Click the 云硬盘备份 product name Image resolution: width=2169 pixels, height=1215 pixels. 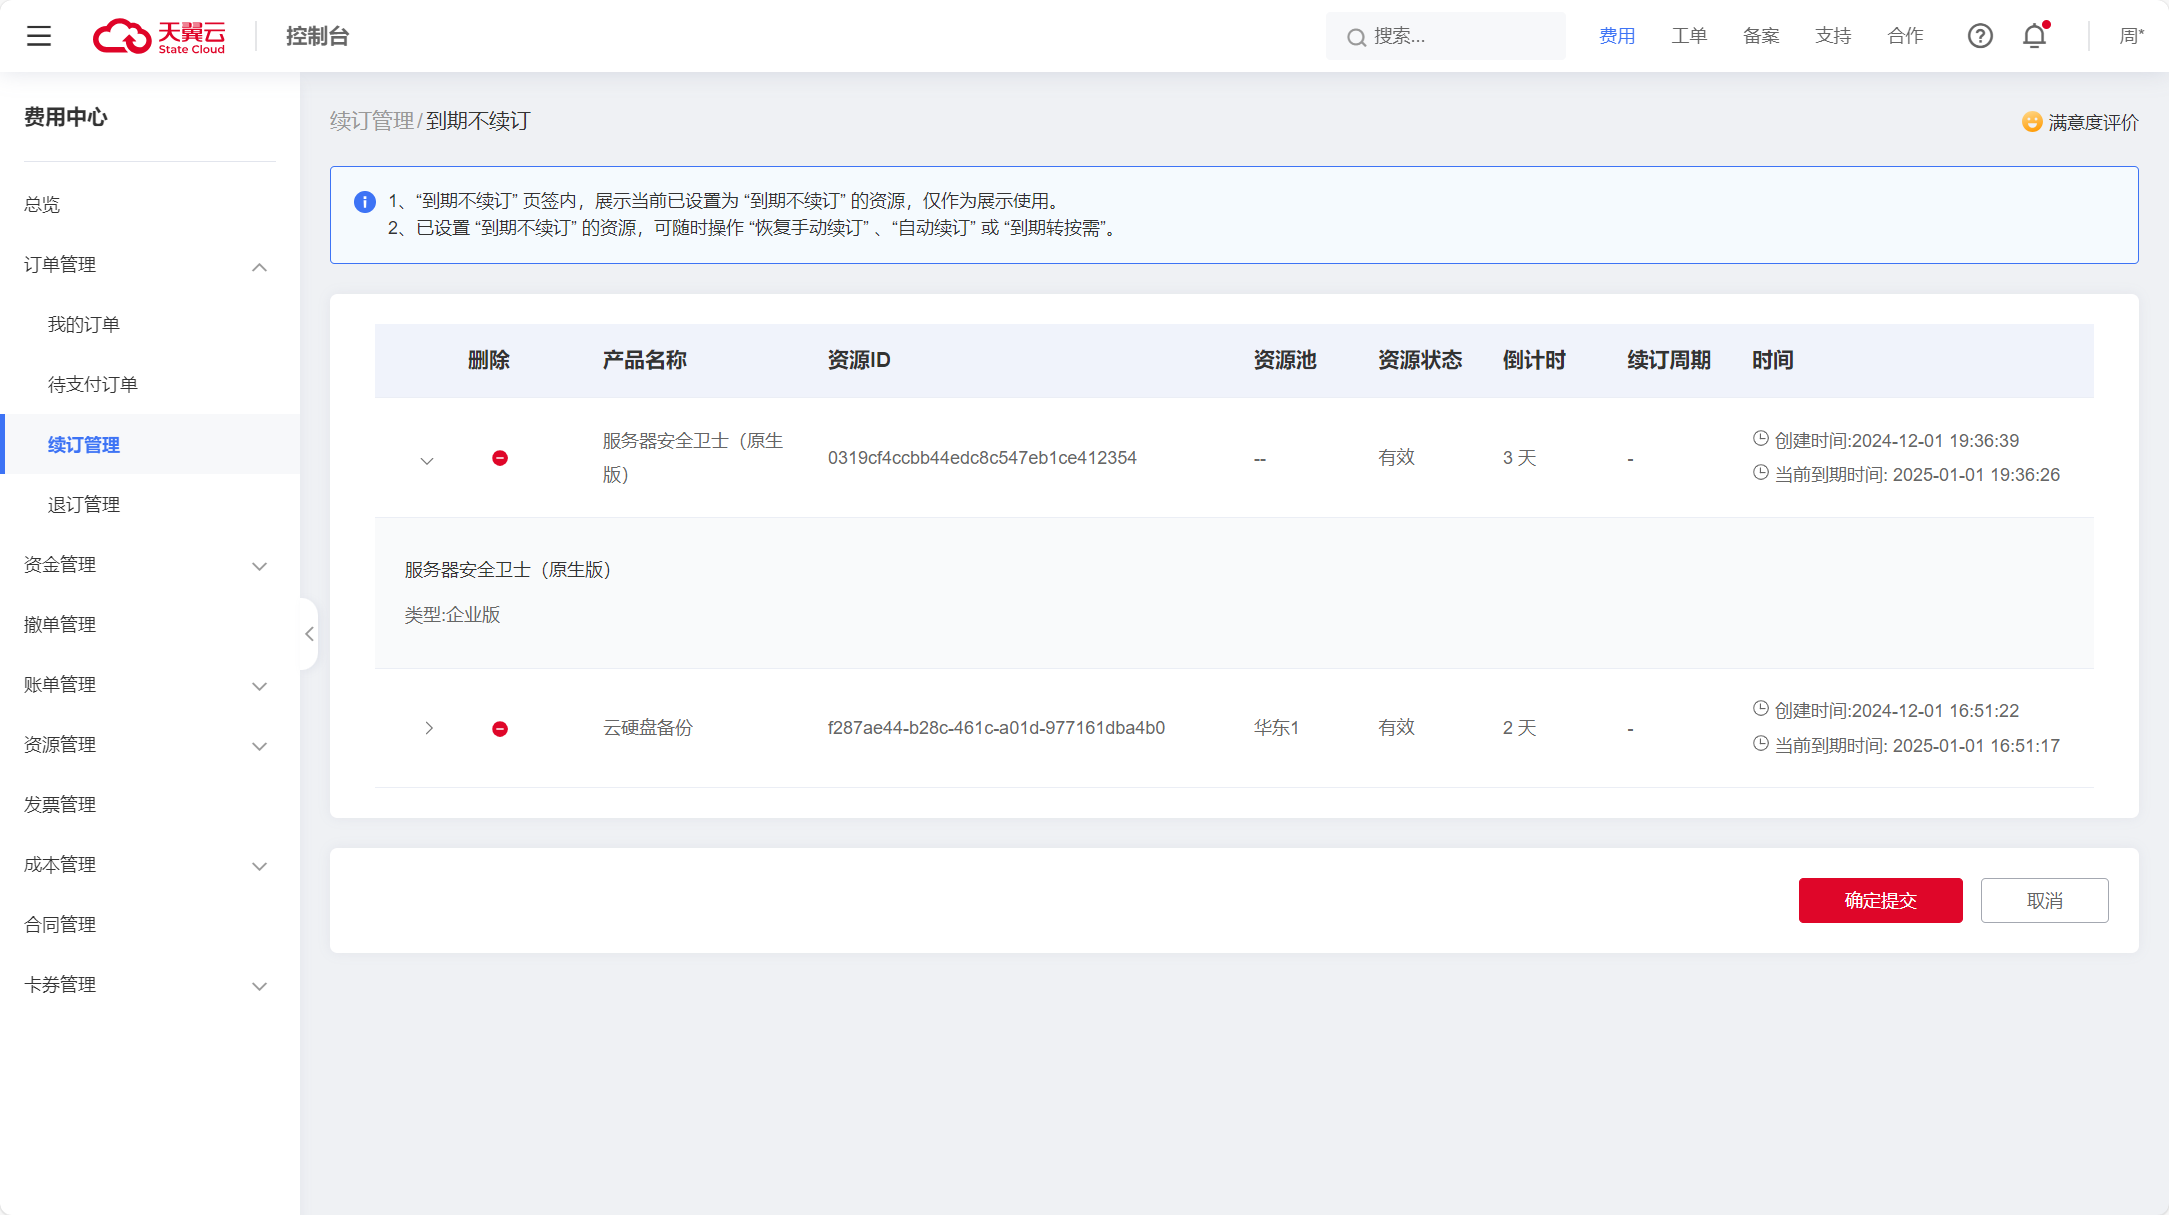(647, 728)
